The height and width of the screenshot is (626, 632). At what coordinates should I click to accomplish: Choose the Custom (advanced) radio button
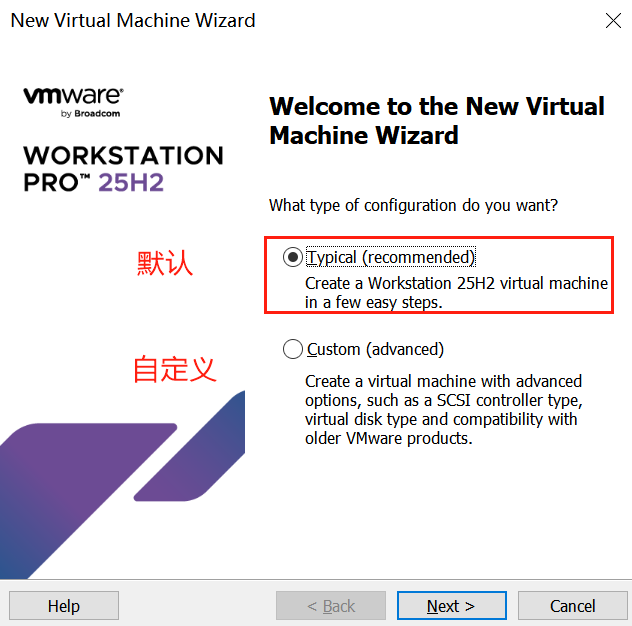[293, 349]
